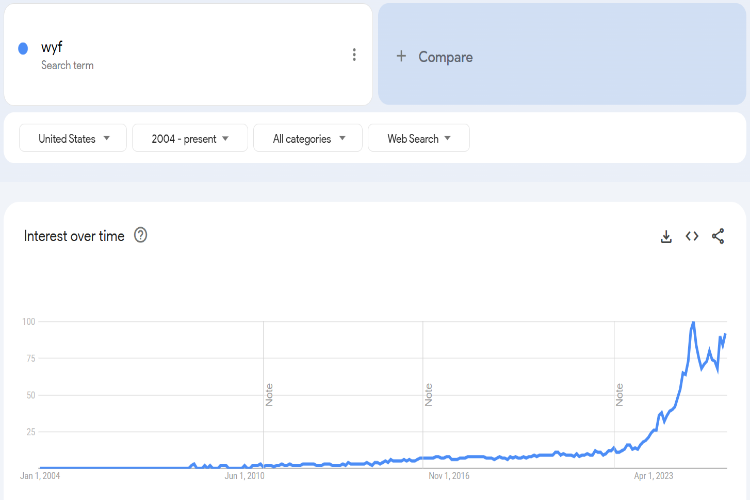Click the help icon beside Interest over time
The height and width of the screenshot is (500, 750).
coord(141,235)
